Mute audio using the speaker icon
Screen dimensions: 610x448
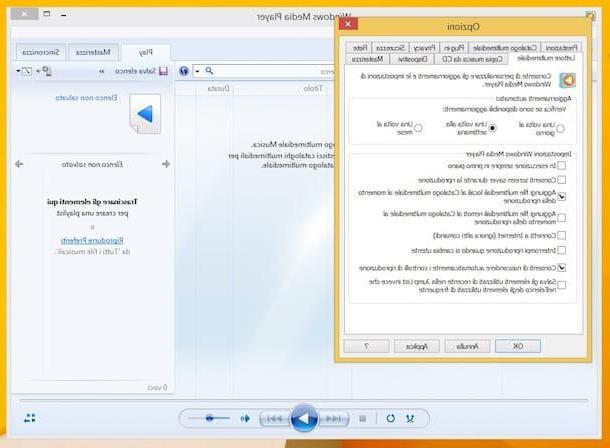pyautogui.click(x=245, y=418)
